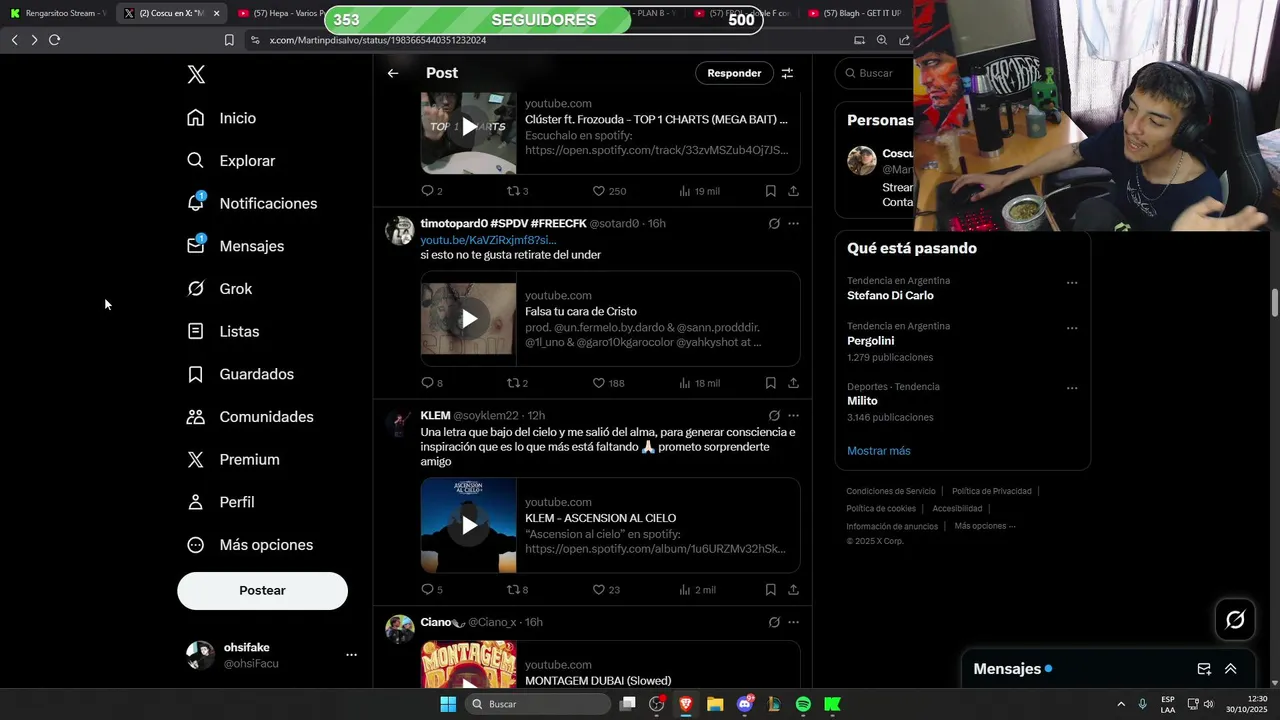Reply to timotopard0 post with 8 replies
The image size is (1280, 720).
[431, 383]
